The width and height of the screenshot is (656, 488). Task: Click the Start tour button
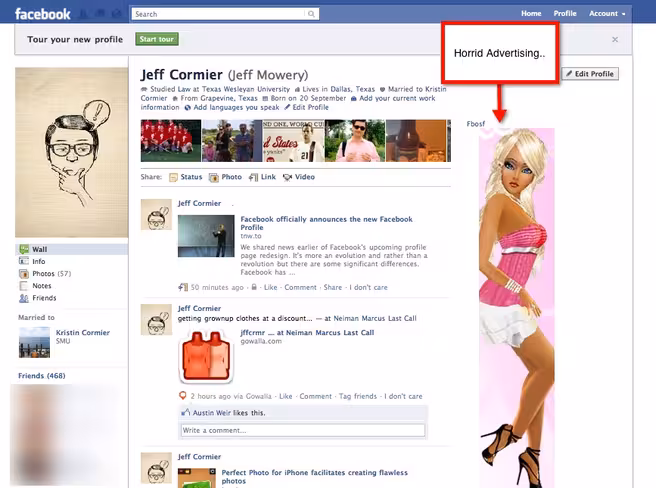tap(157, 39)
